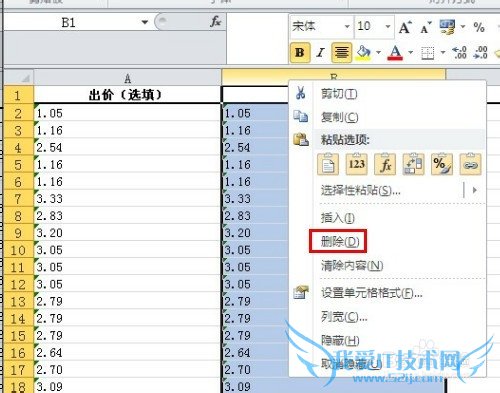Viewport: 500px width, 393px height.
Task: Click column A header
Action: point(127,78)
